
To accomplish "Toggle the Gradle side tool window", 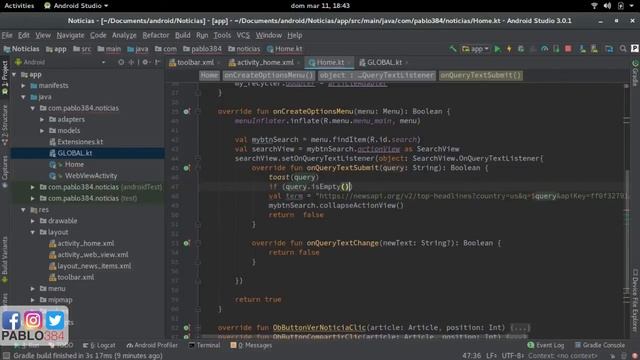I will 635,73.
